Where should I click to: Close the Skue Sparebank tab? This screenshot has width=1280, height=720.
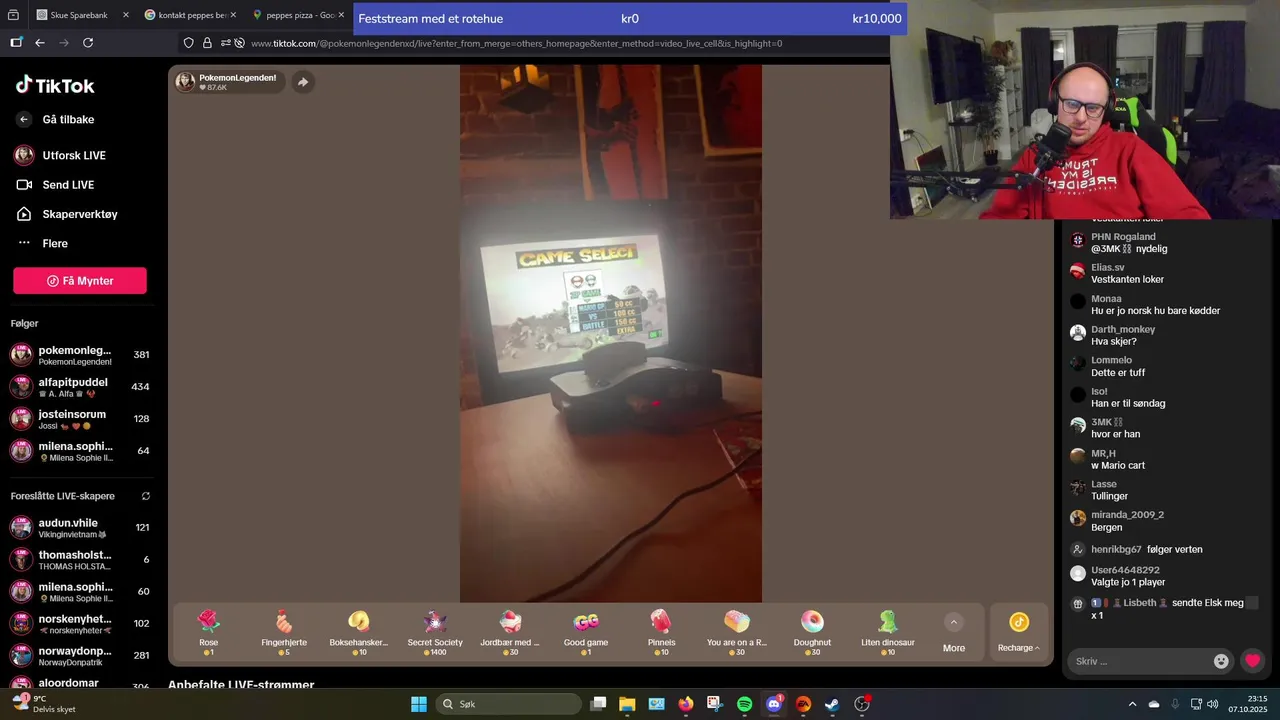point(125,15)
